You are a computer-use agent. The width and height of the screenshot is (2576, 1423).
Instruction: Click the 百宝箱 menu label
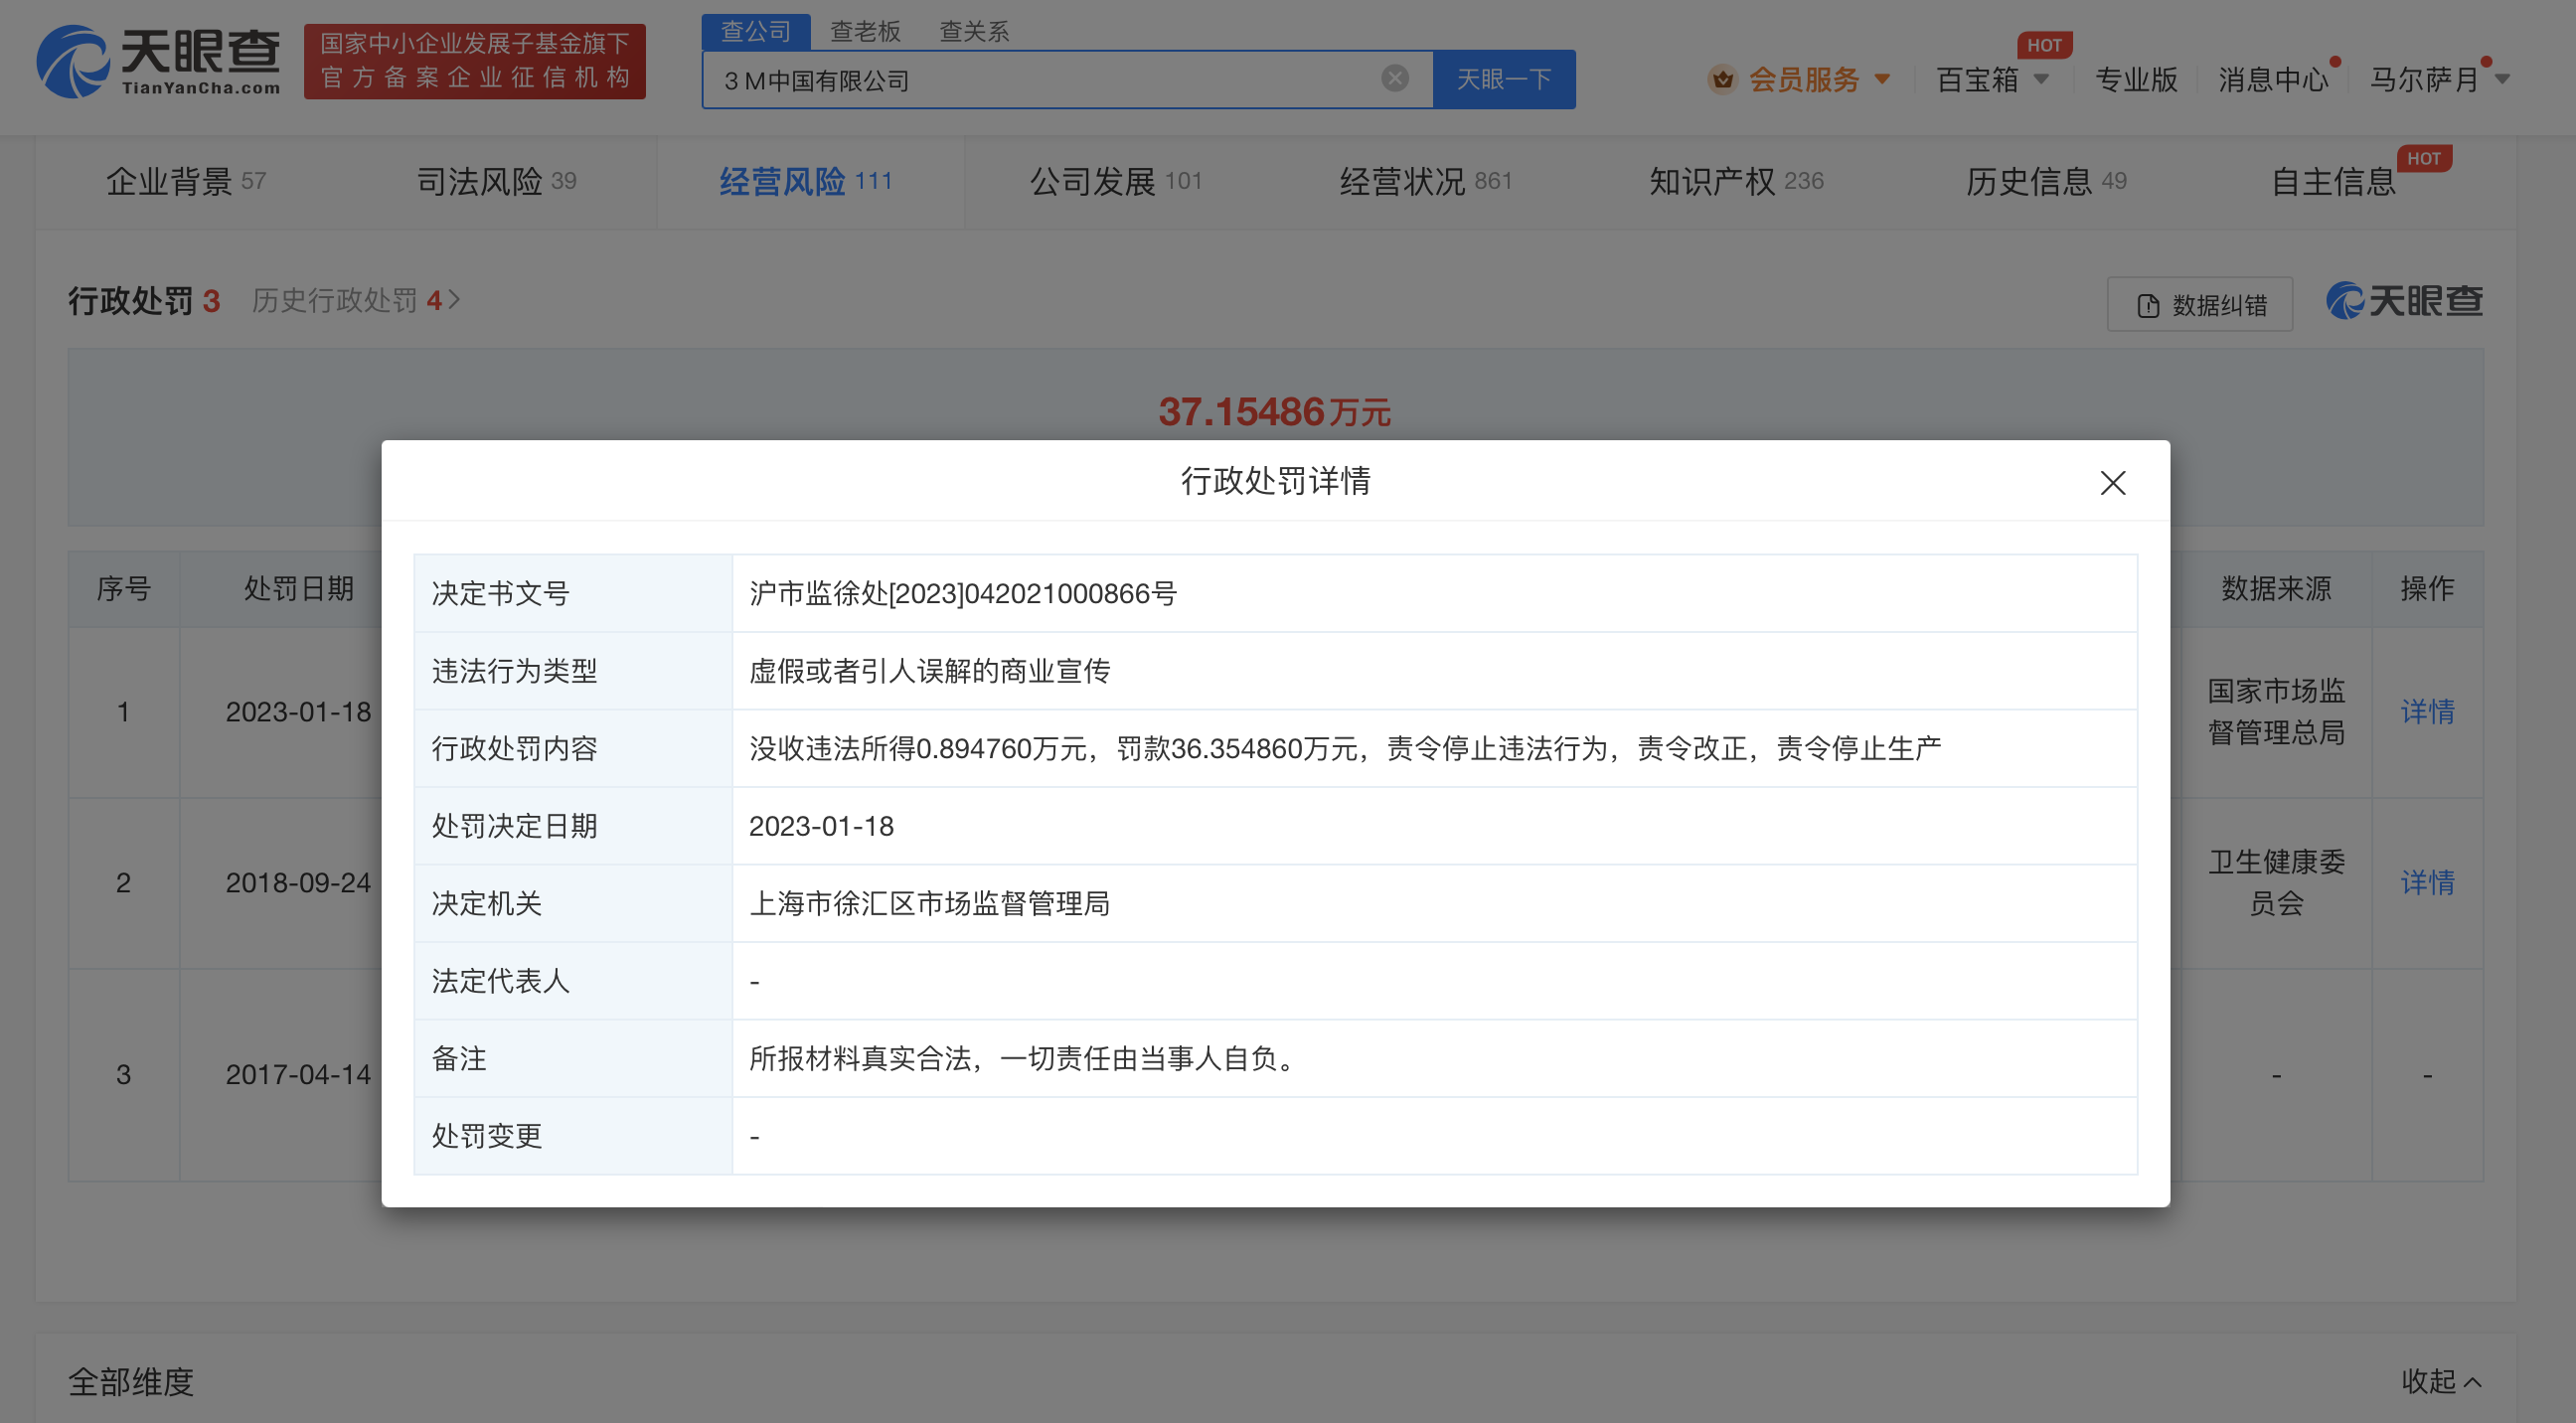tap(1977, 79)
